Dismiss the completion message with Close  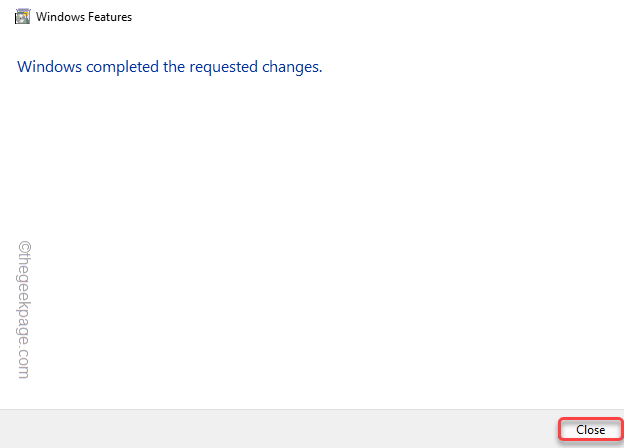click(x=591, y=430)
